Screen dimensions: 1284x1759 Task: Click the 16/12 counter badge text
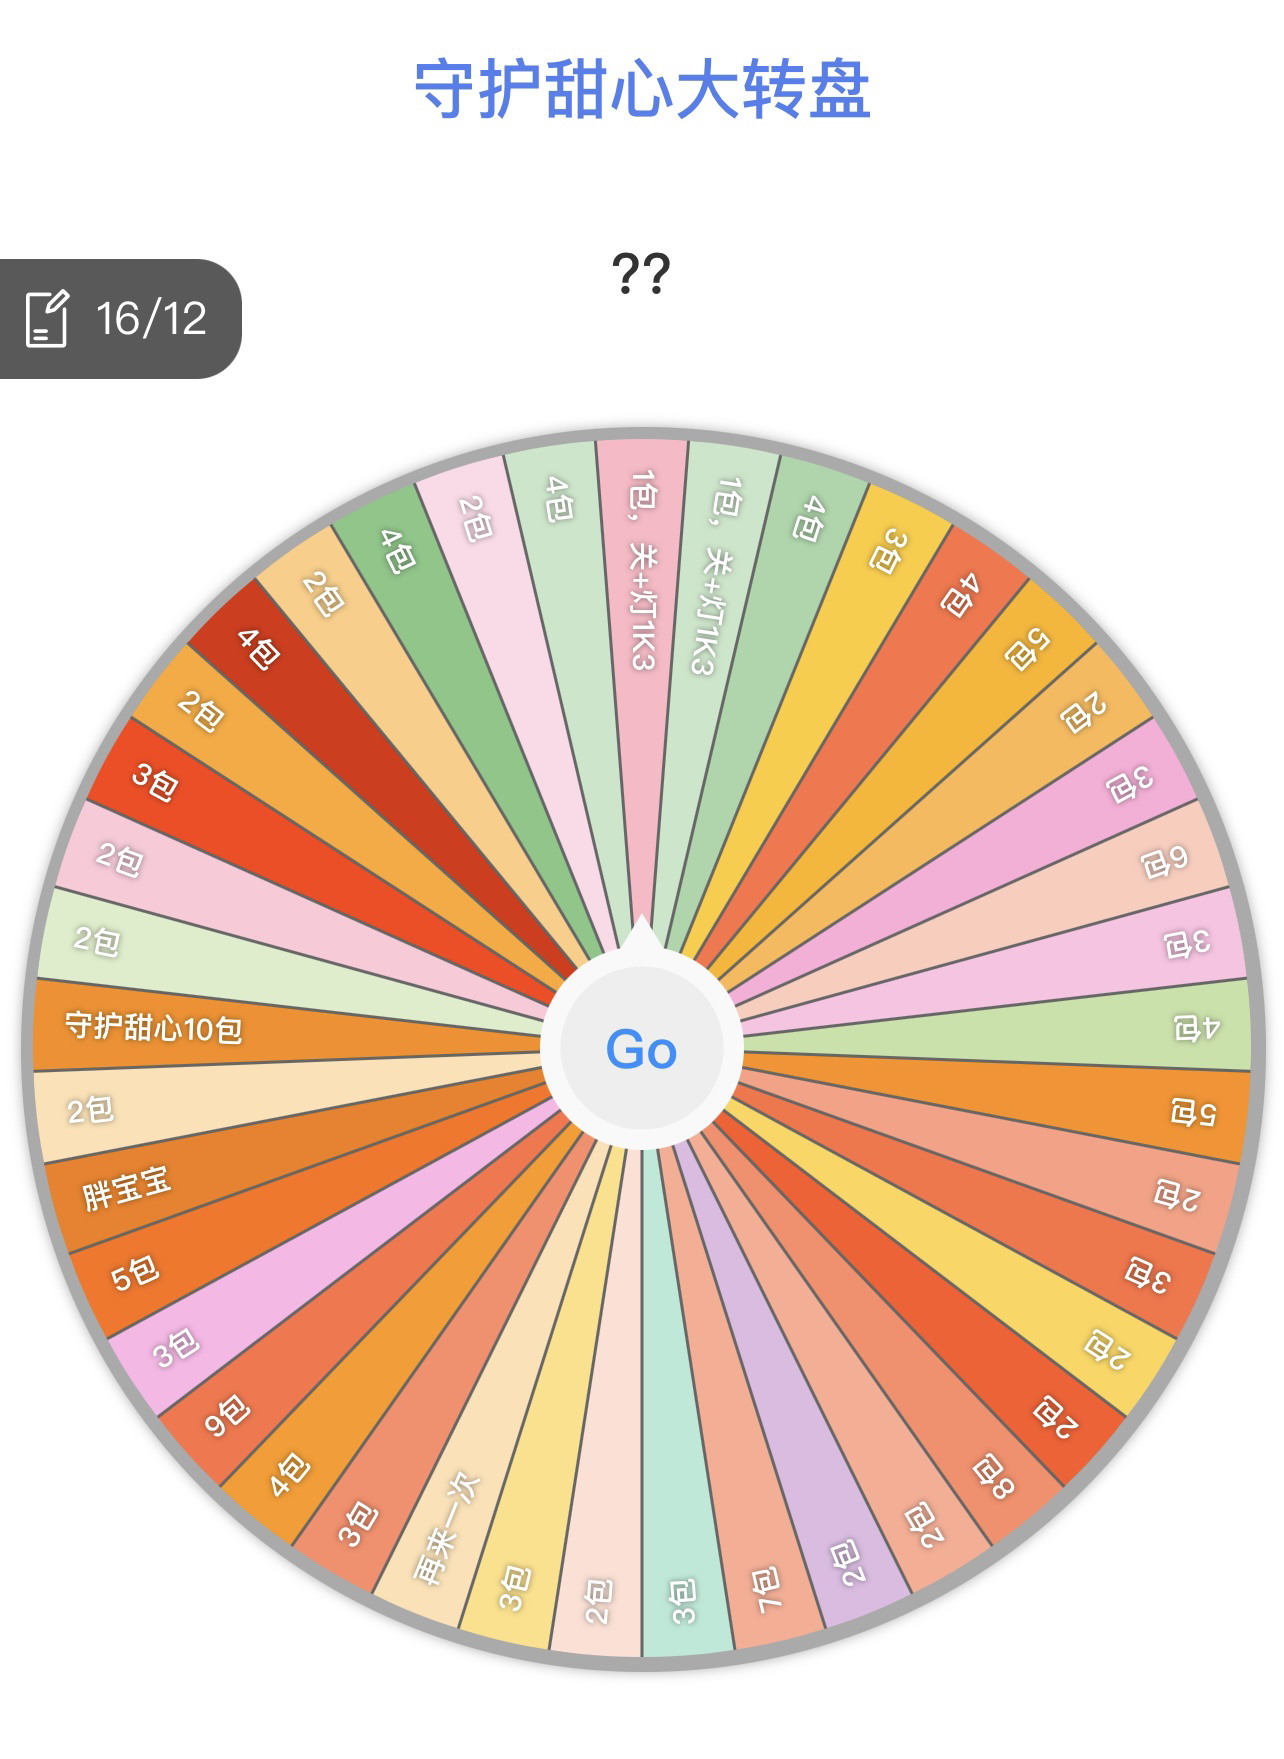pyautogui.click(x=151, y=319)
